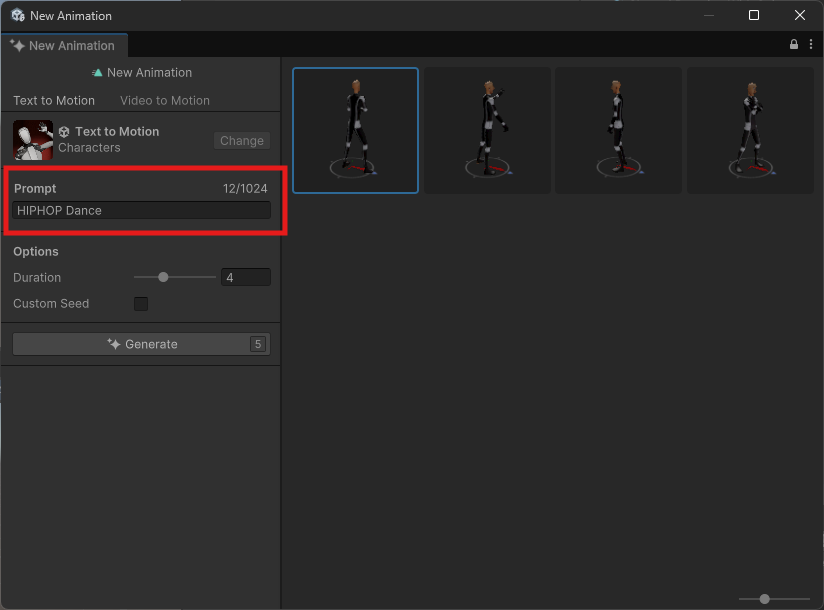The width and height of the screenshot is (824, 610).
Task: Click the lock icon to lock window
Action: 794,45
